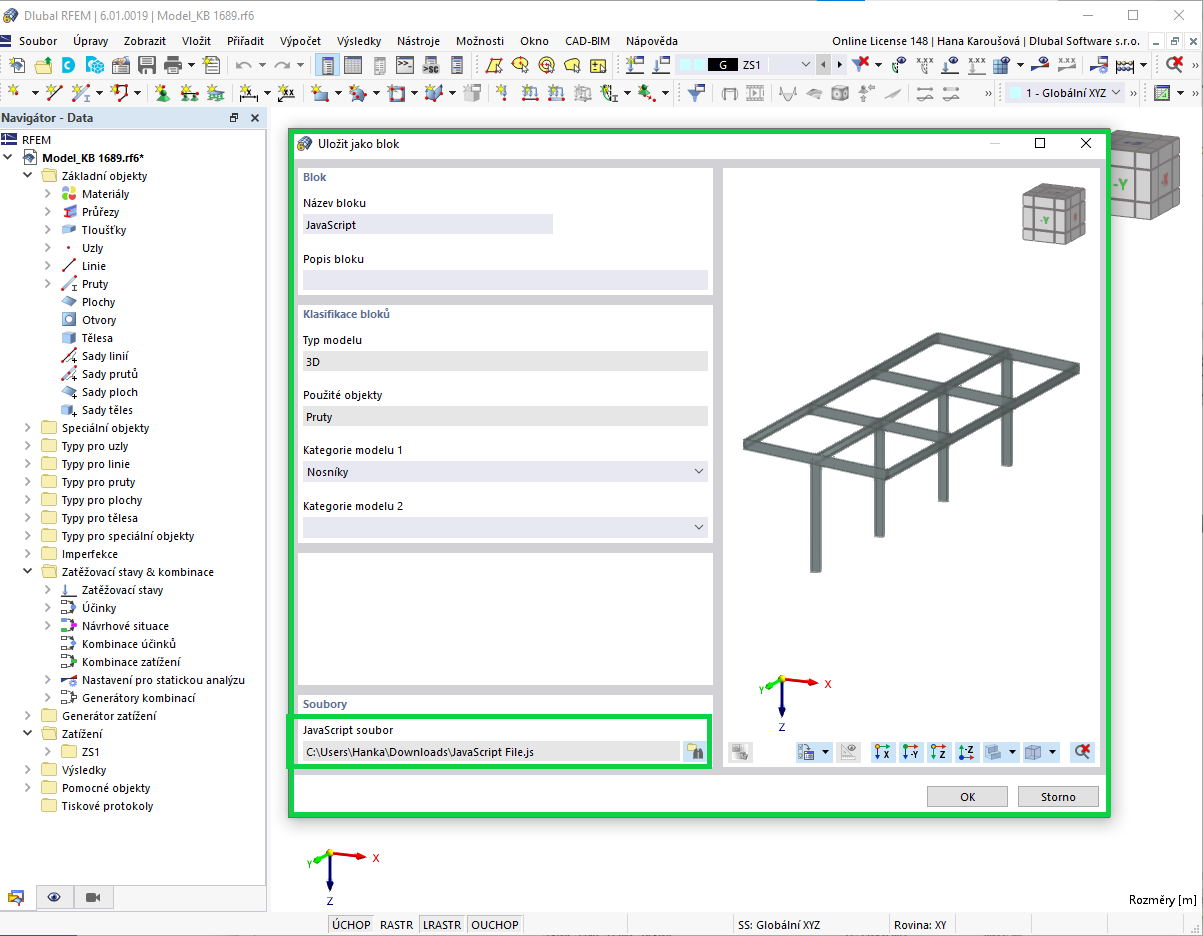
Task: Click the new line tool icon
Action: [x=53, y=92]
